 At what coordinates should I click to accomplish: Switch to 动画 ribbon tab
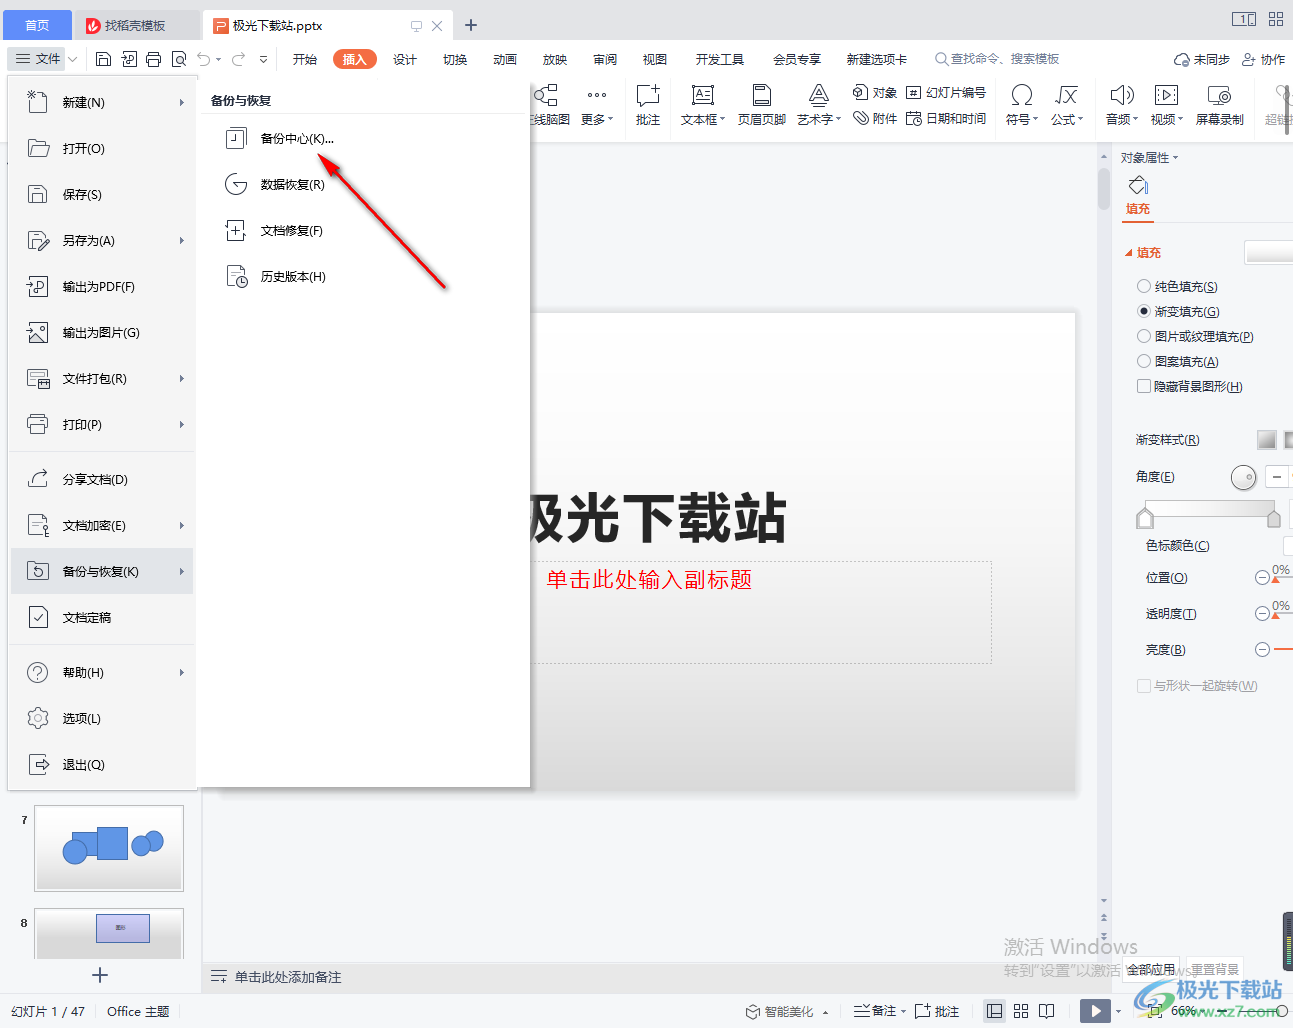click(x=505, y=59)
